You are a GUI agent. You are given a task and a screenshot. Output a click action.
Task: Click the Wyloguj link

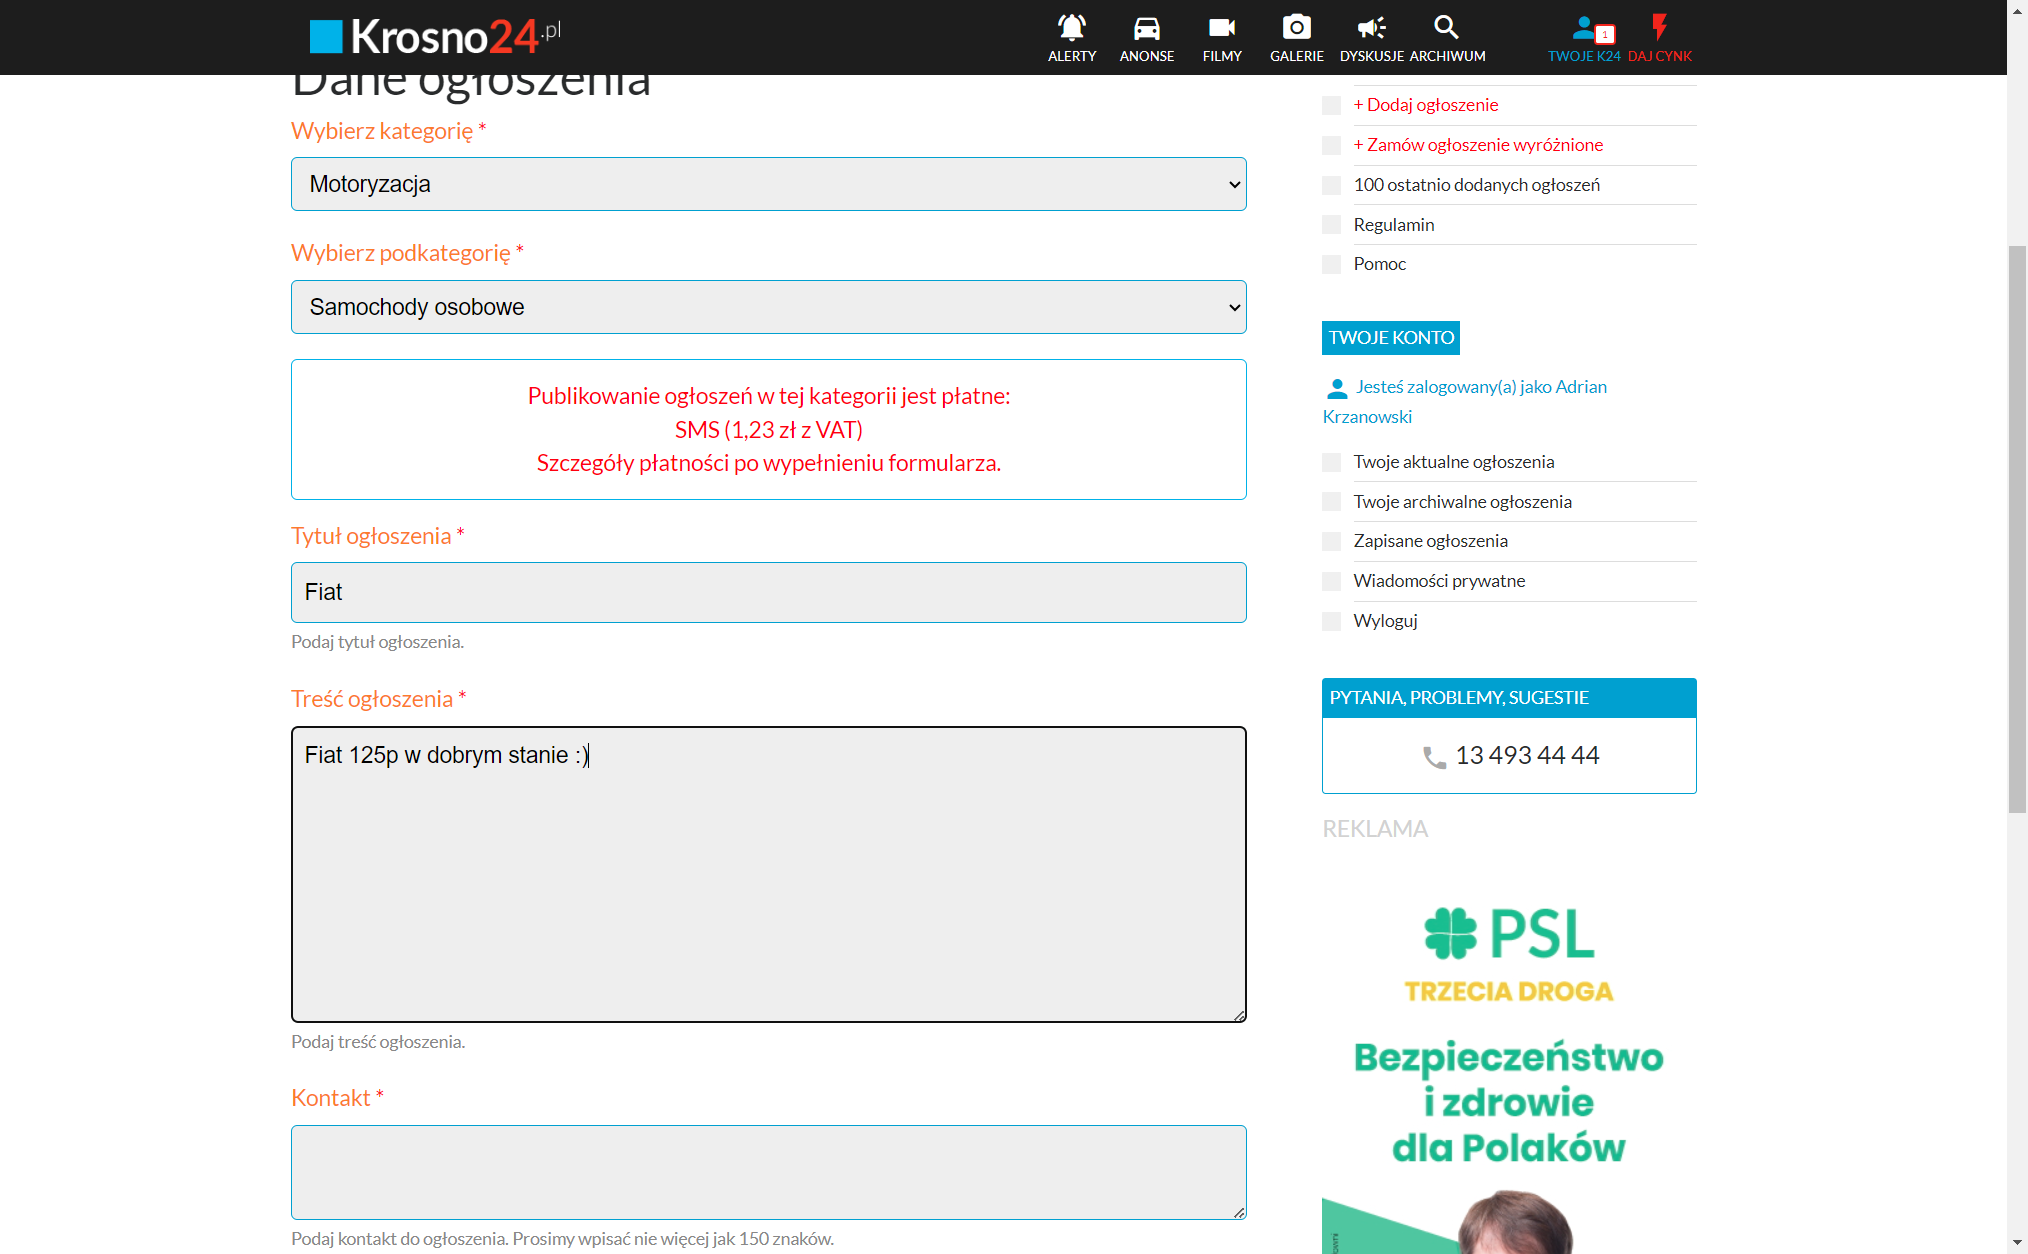[x=1385, y=621]
